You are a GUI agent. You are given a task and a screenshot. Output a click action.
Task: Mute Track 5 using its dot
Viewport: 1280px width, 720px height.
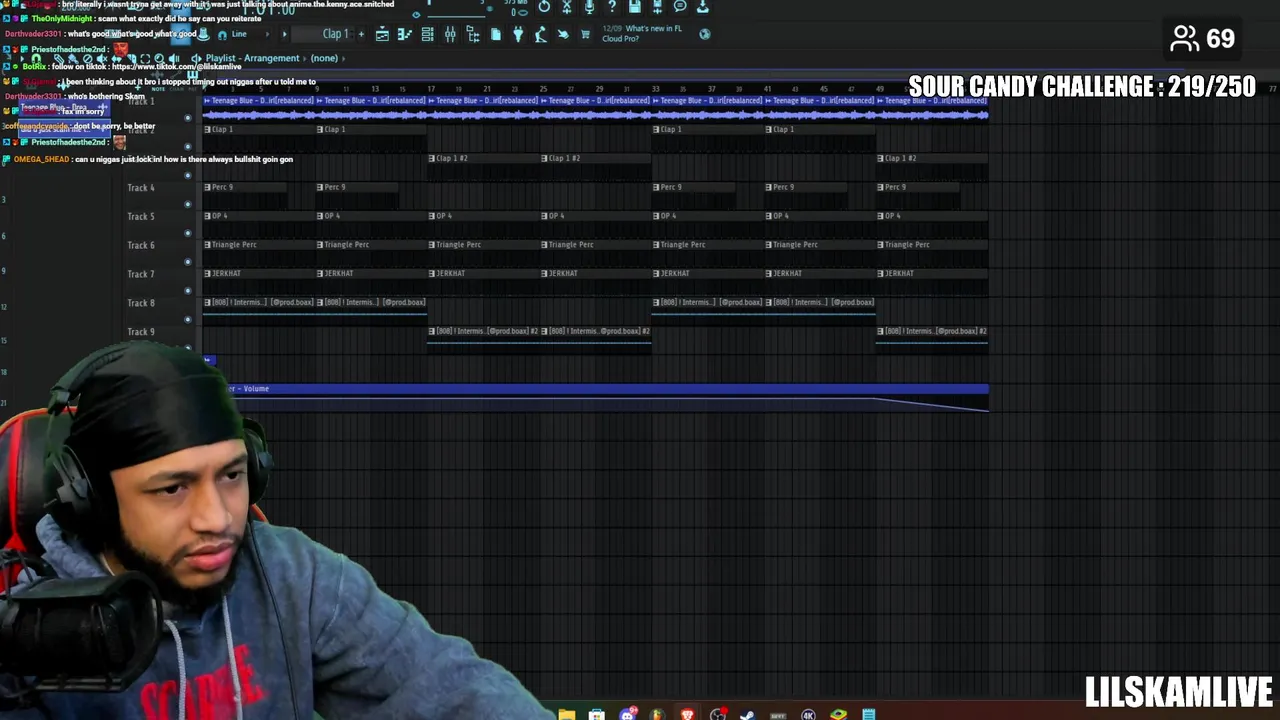point(187,233)
